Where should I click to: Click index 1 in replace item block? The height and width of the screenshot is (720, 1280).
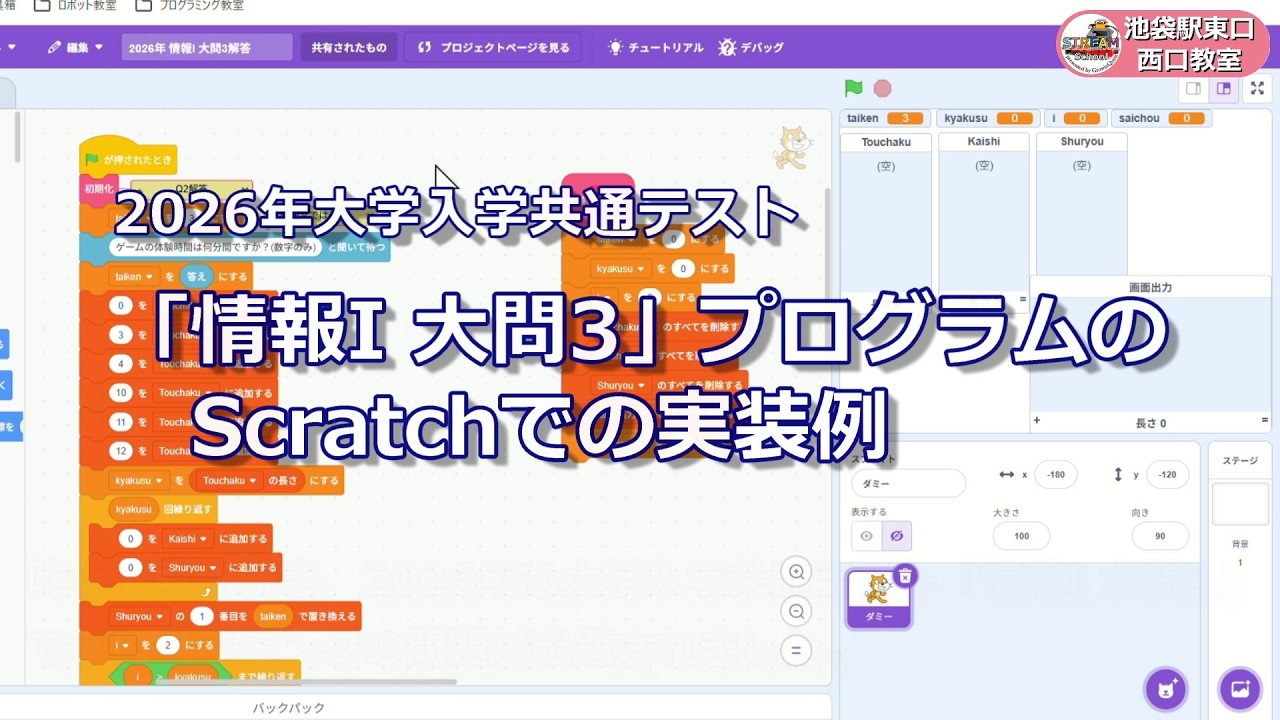tap(202, 616)
